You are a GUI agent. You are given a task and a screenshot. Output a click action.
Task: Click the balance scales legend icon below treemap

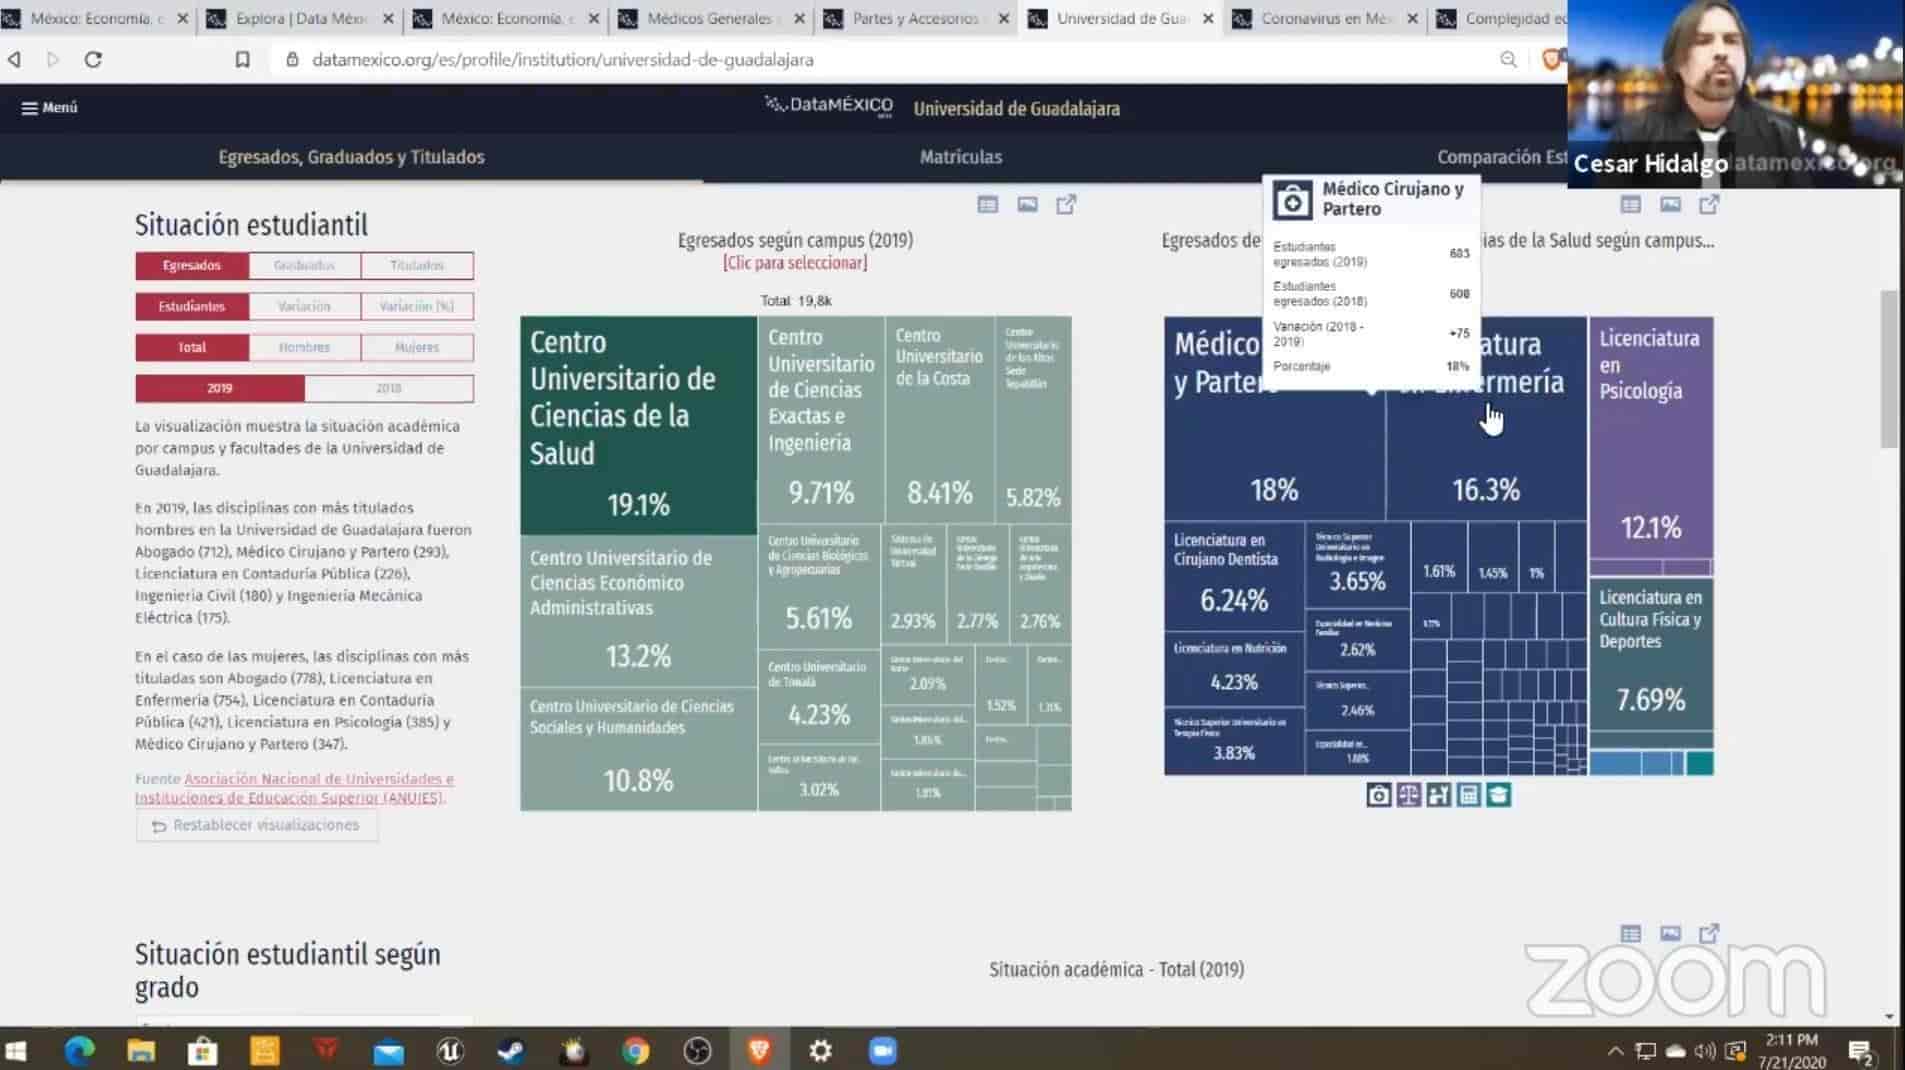pyautogui.click(x=1409, y=795)
